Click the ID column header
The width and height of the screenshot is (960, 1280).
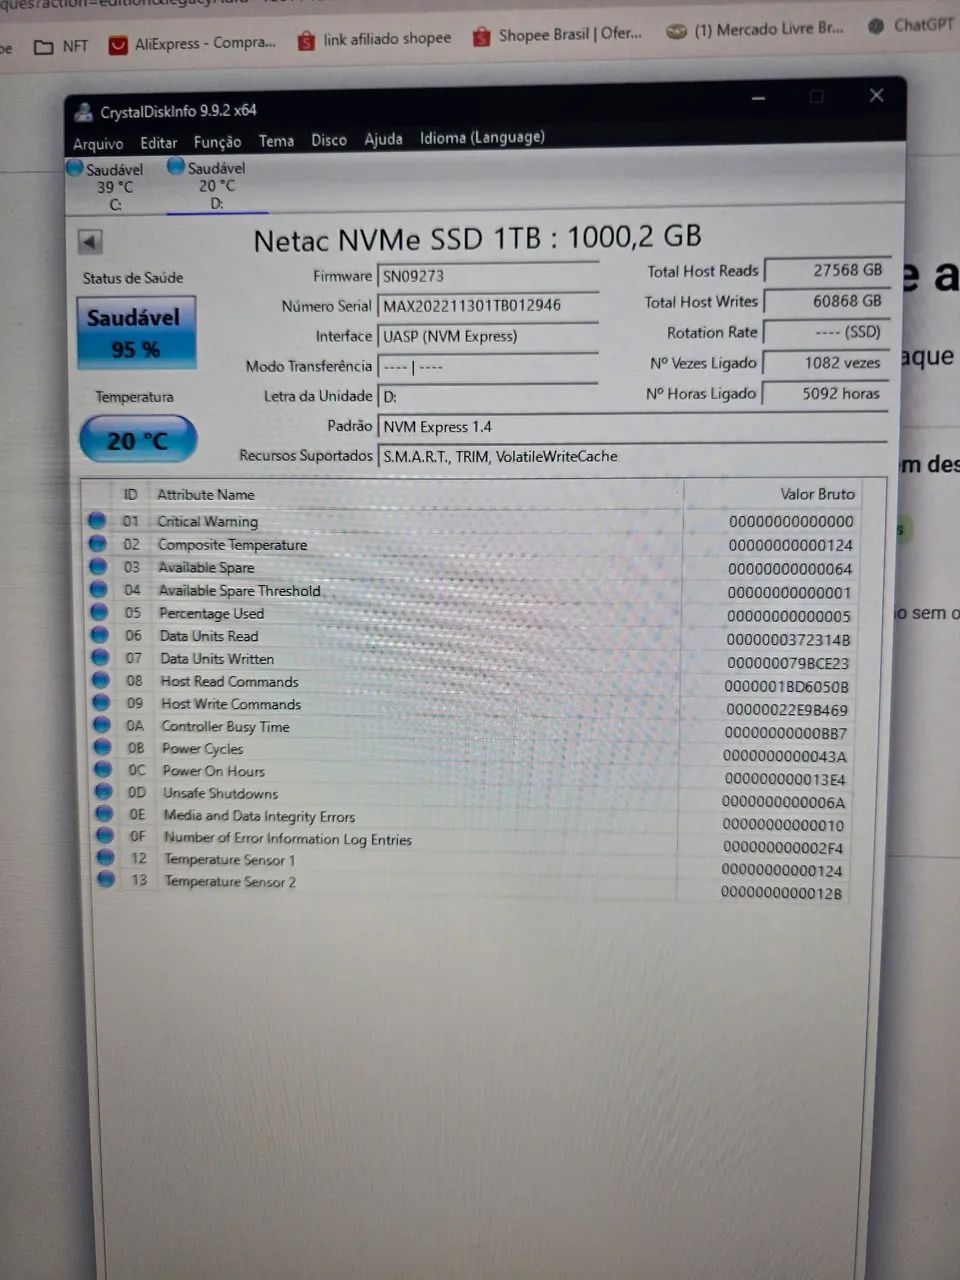[x=130, y=495]
